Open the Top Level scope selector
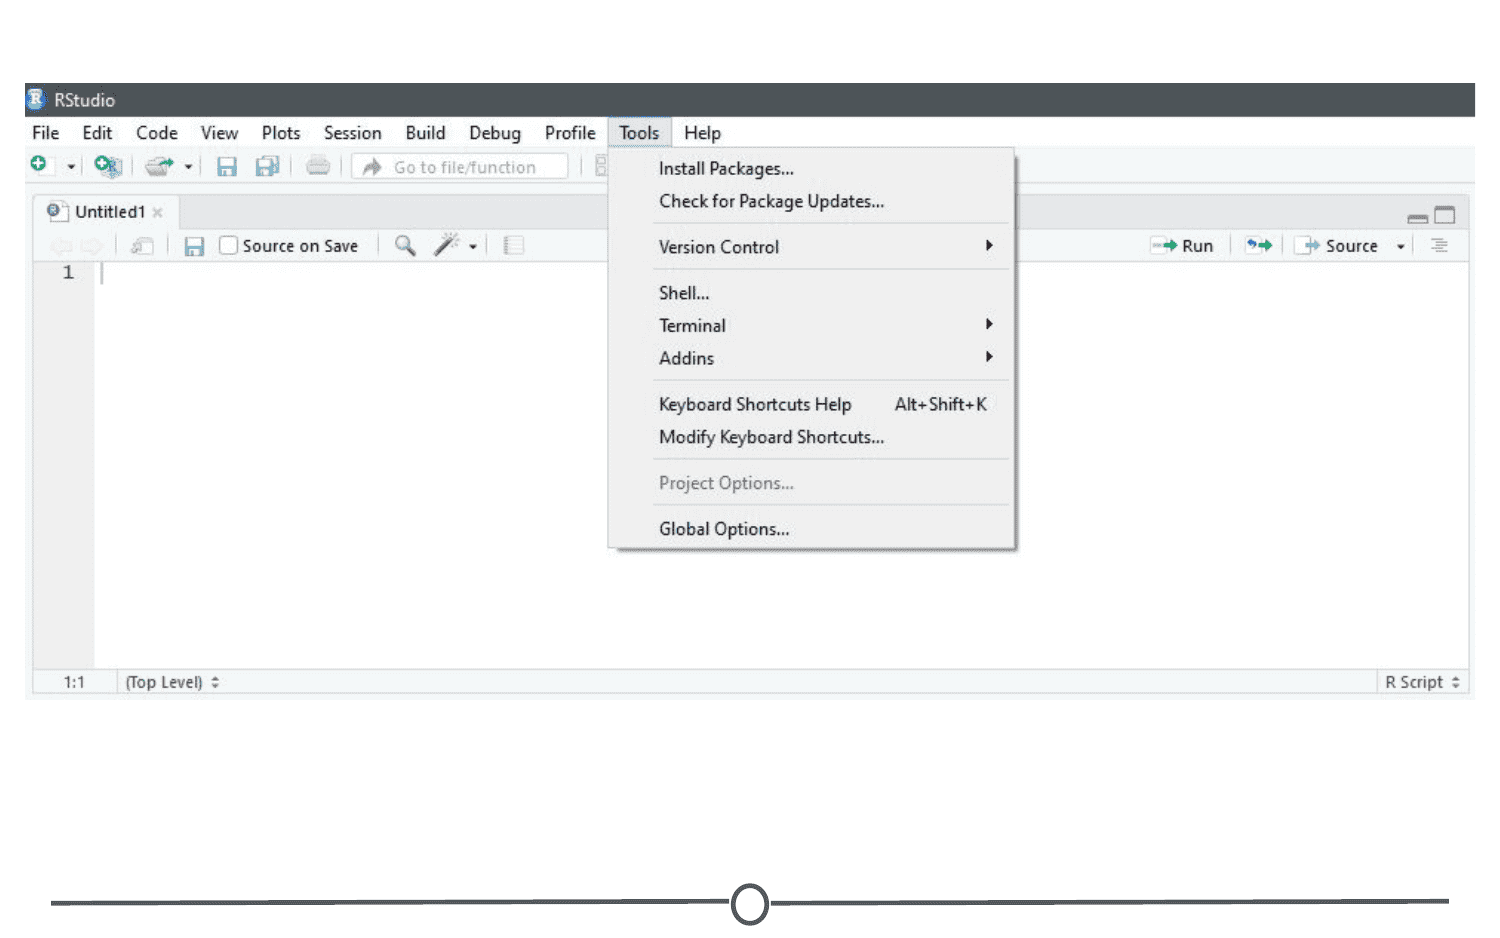This screenshot has height=938, width=1500. (x=172, y=682)
